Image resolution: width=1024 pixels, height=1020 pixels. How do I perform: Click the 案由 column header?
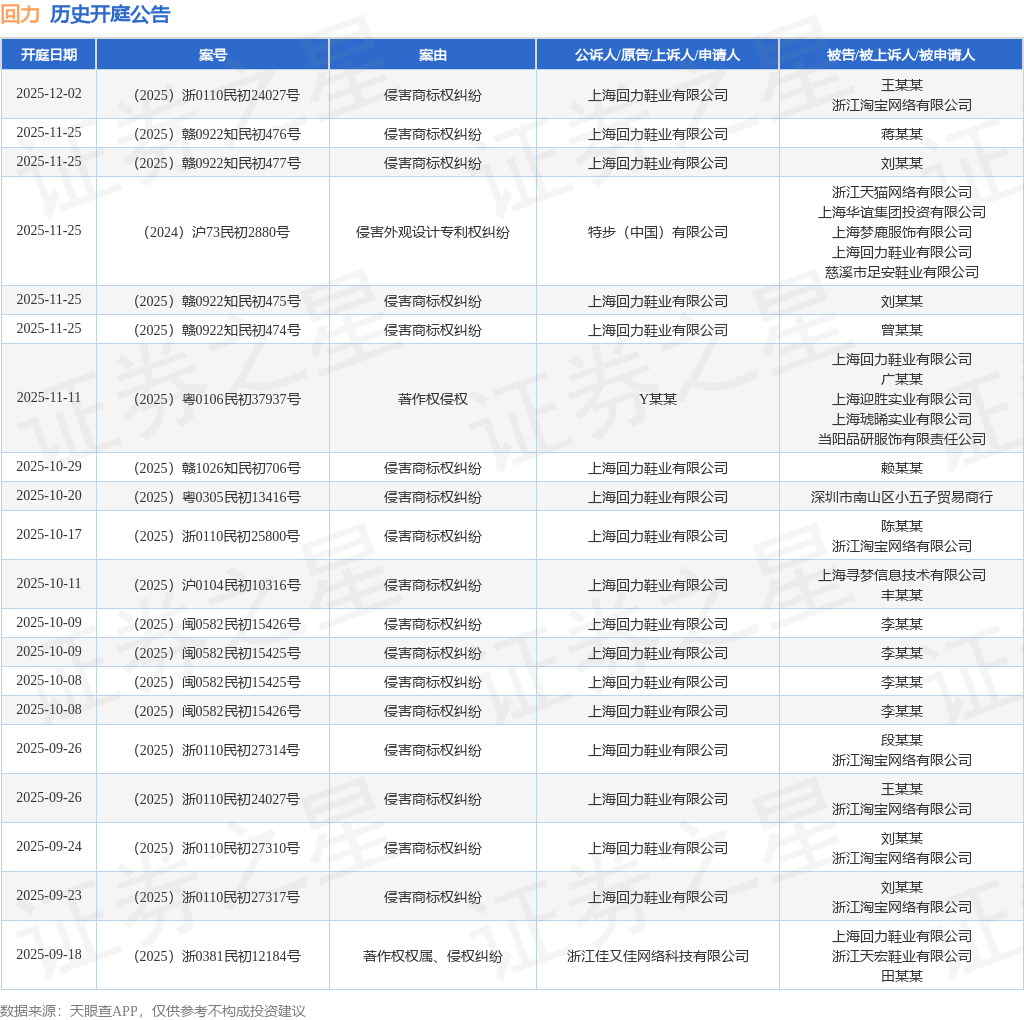click(432, 55)
